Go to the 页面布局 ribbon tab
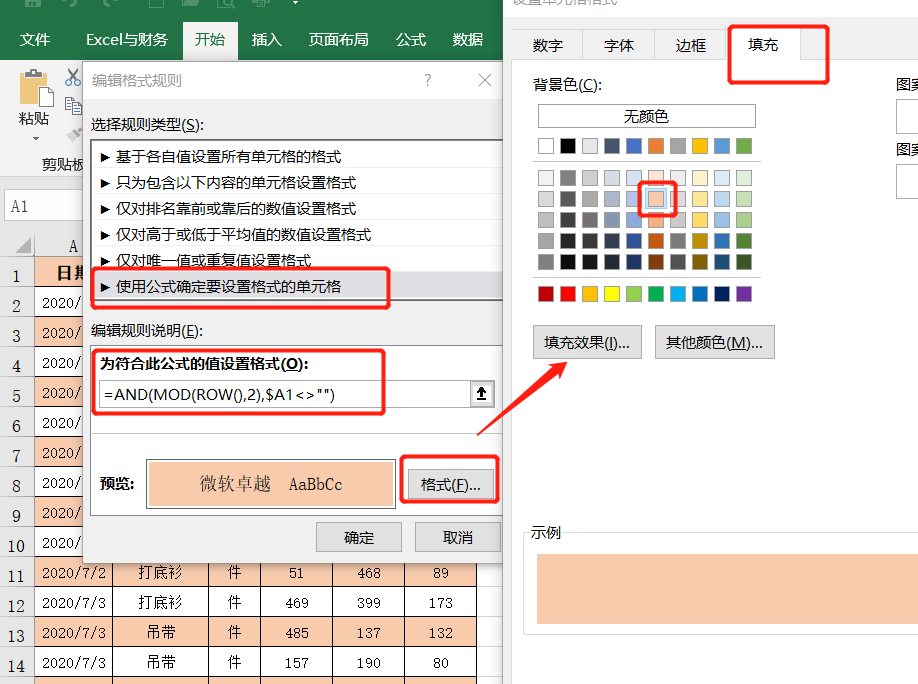This screenshot has width=918, height=684. pyautogui.click(x=338, y=40)
